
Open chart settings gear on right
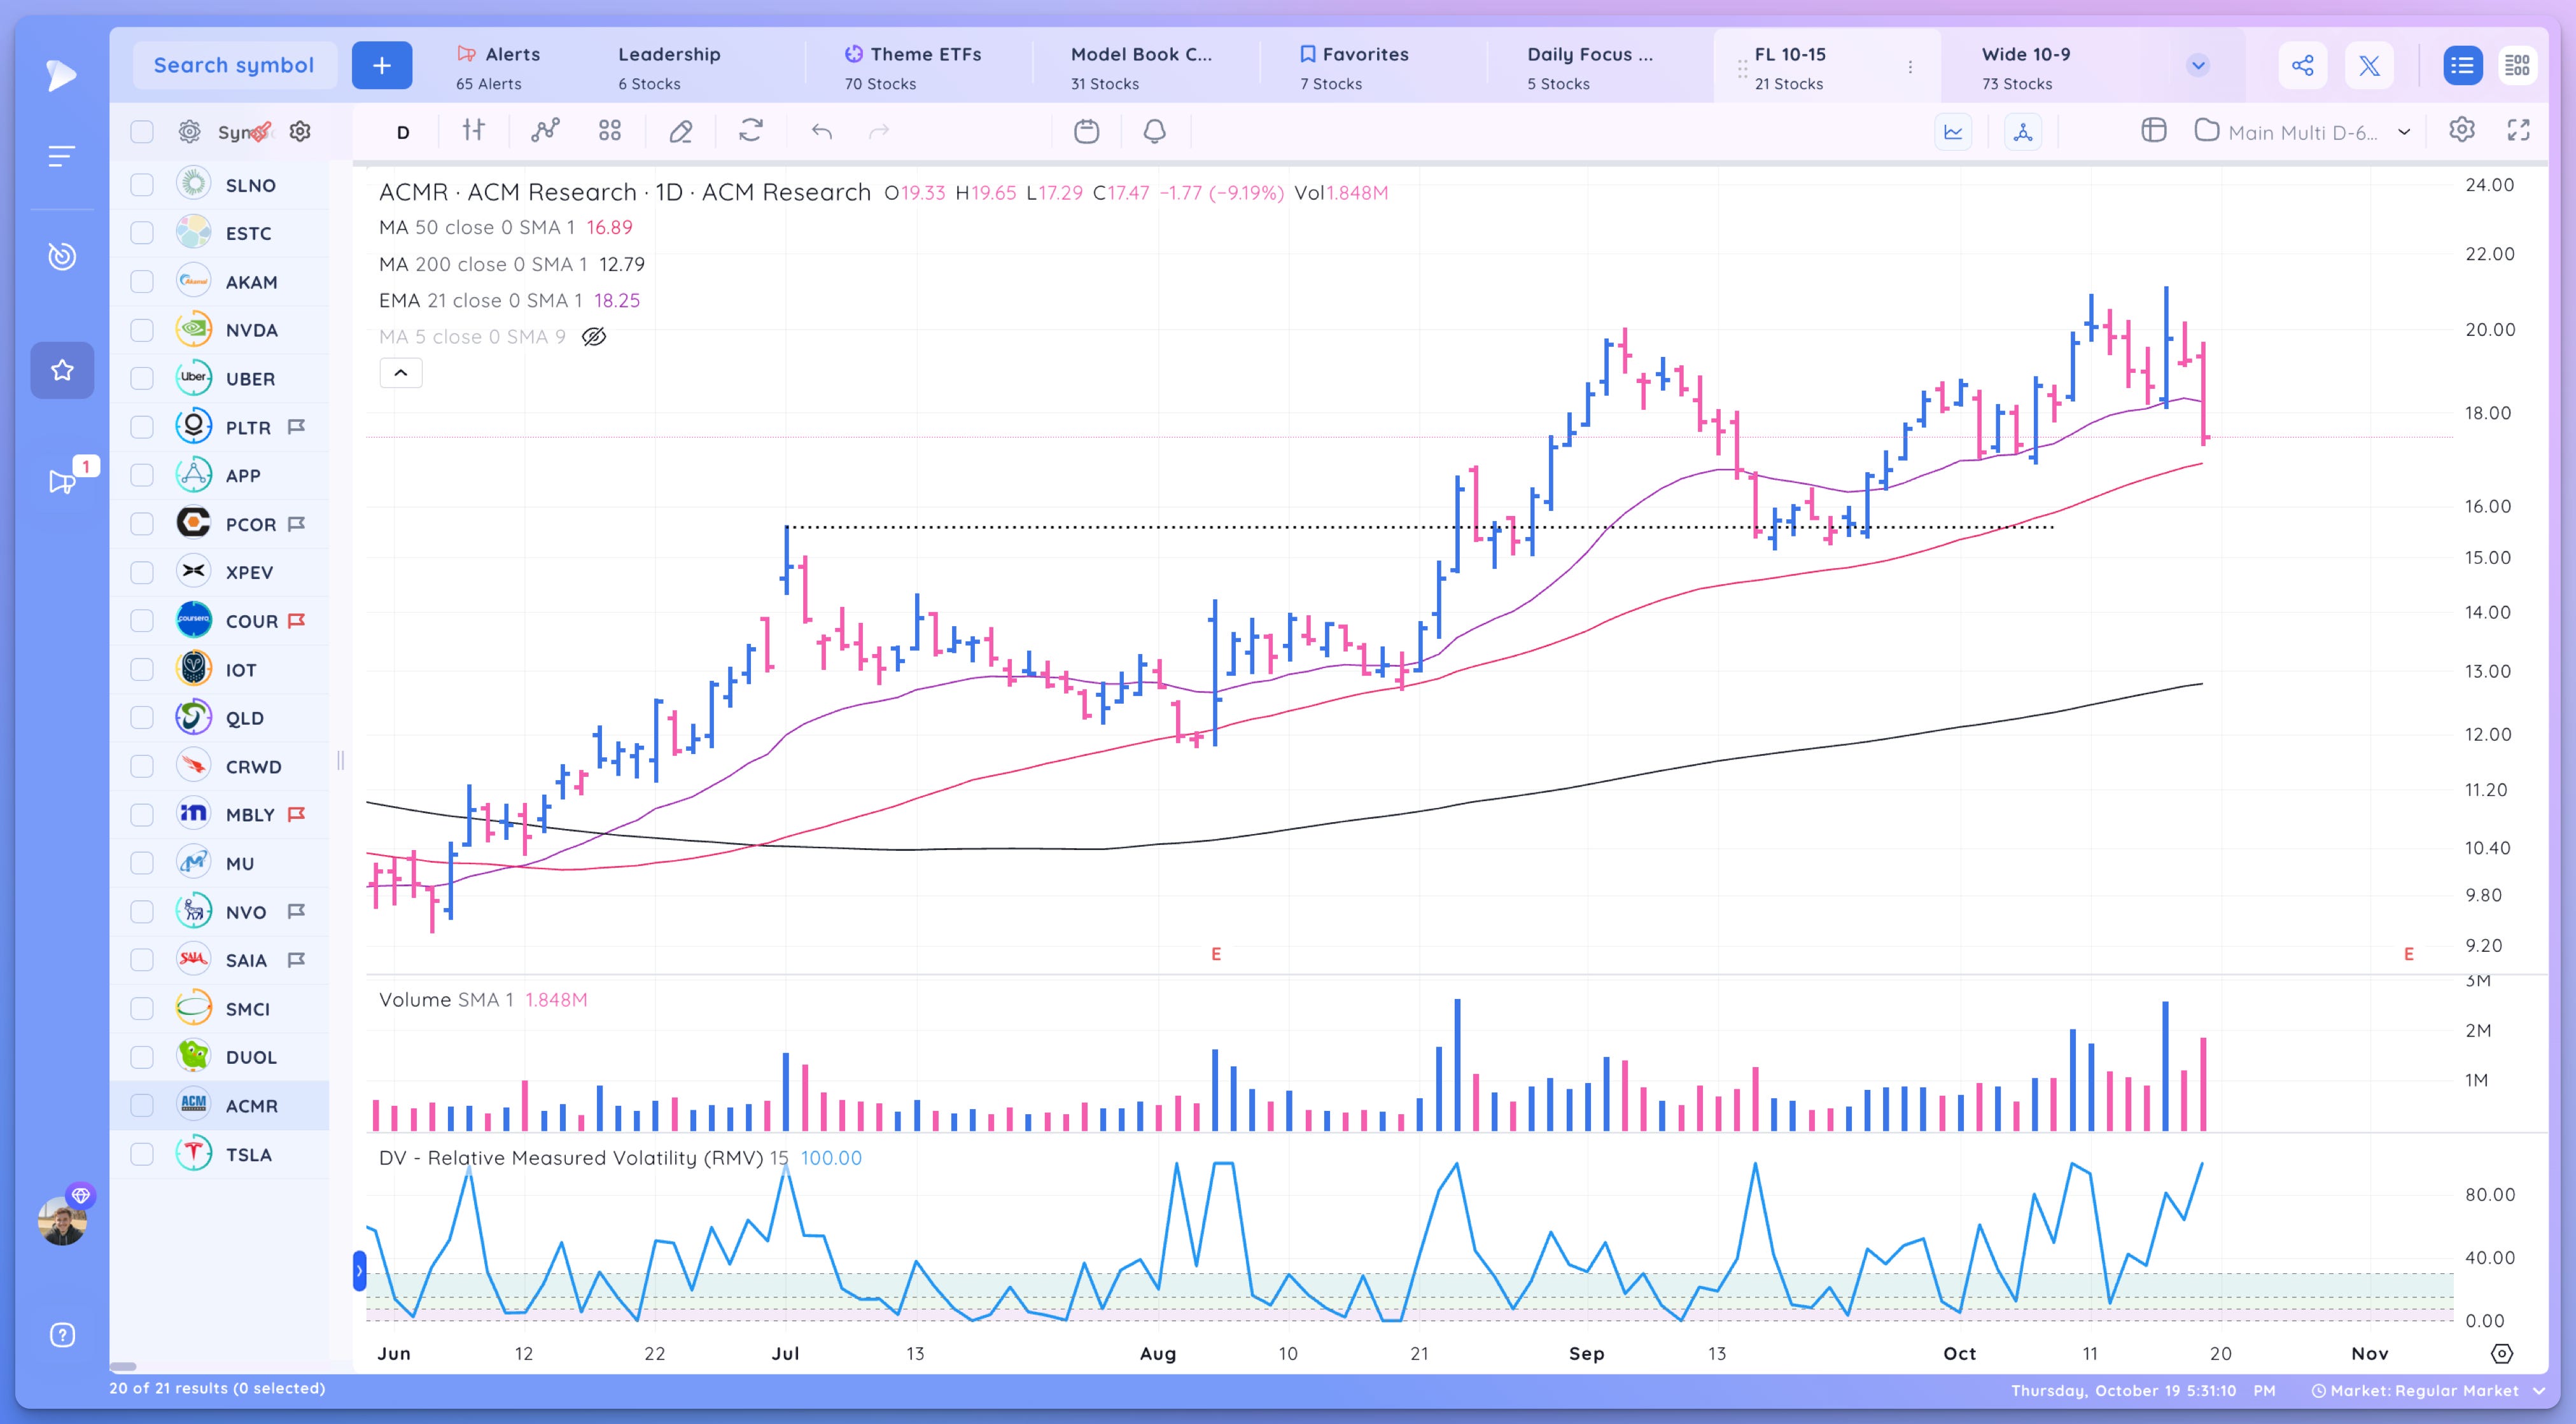pyautogui.click(x=2462, y=130)
